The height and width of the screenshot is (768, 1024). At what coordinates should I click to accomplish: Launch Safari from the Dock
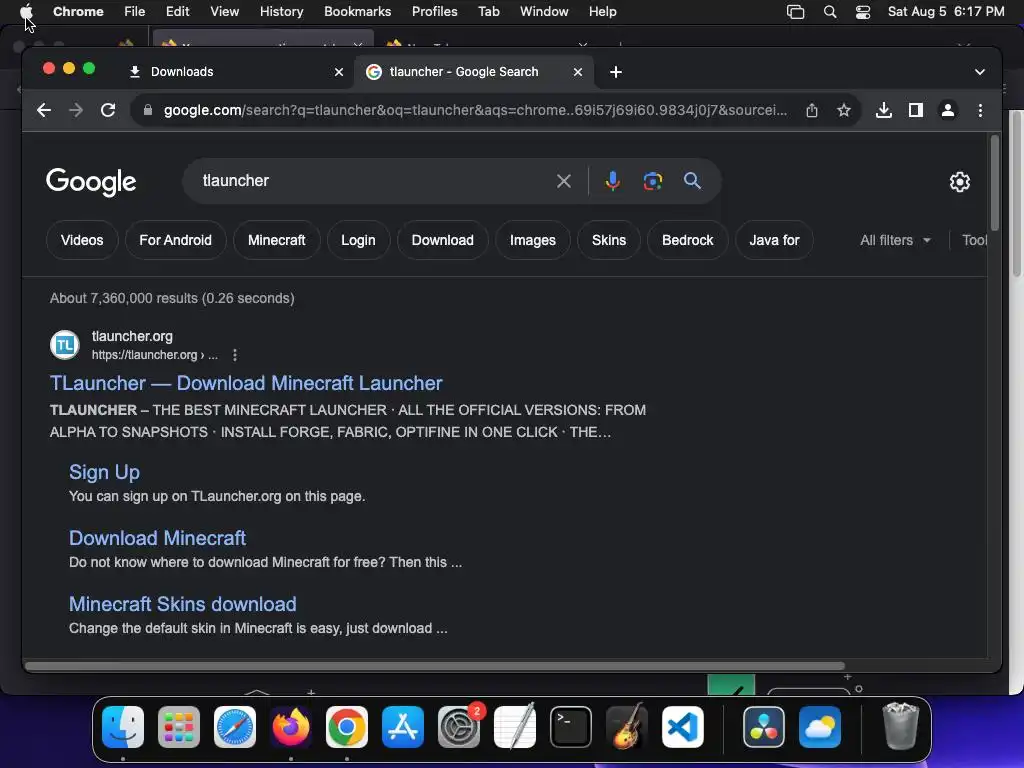[x=234, y=727]
